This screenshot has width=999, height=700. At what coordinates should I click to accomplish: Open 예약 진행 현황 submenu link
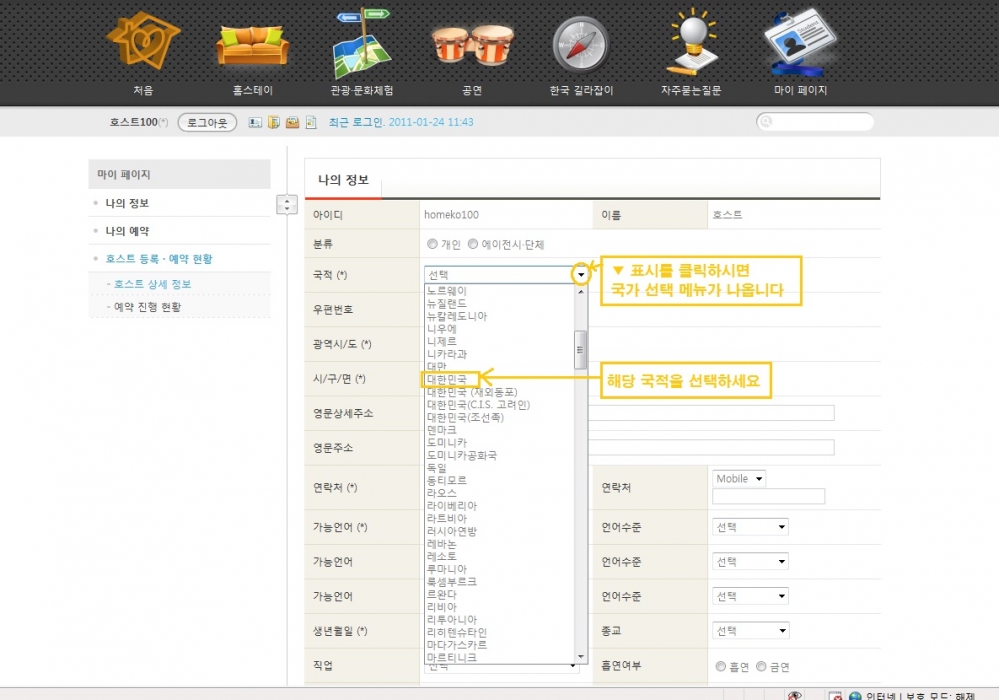coord(147,307)
